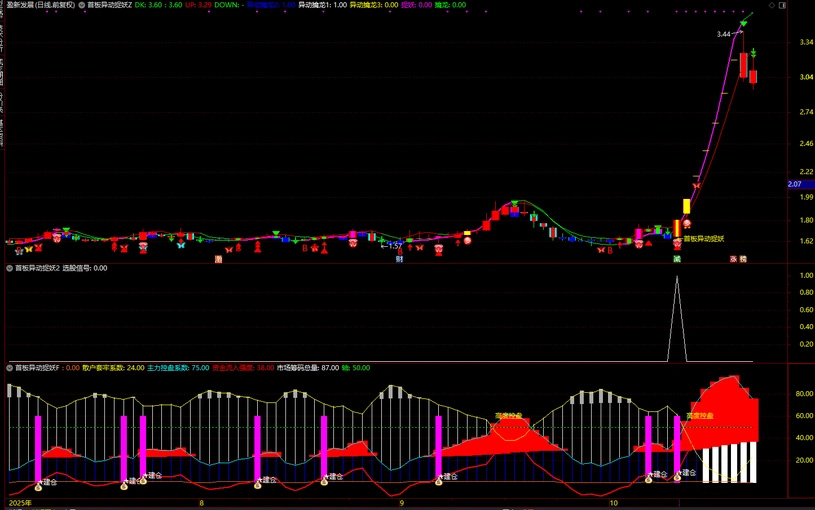Click the 减 marker on the main chart axis
This screenshot has width=815, height=510.
point(677,259)
